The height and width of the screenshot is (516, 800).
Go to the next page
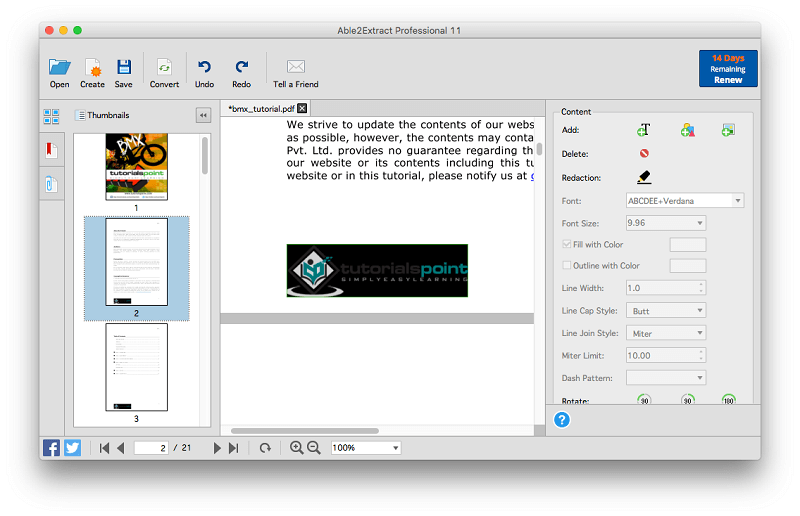pos(217,448)
